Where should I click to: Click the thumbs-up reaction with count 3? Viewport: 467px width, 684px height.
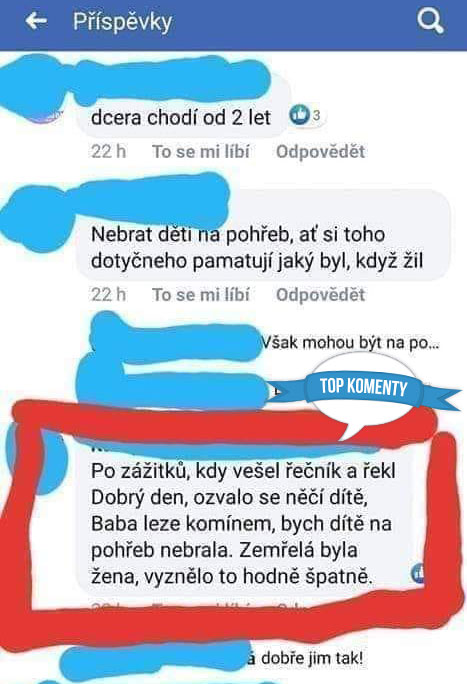click(306, 115)
